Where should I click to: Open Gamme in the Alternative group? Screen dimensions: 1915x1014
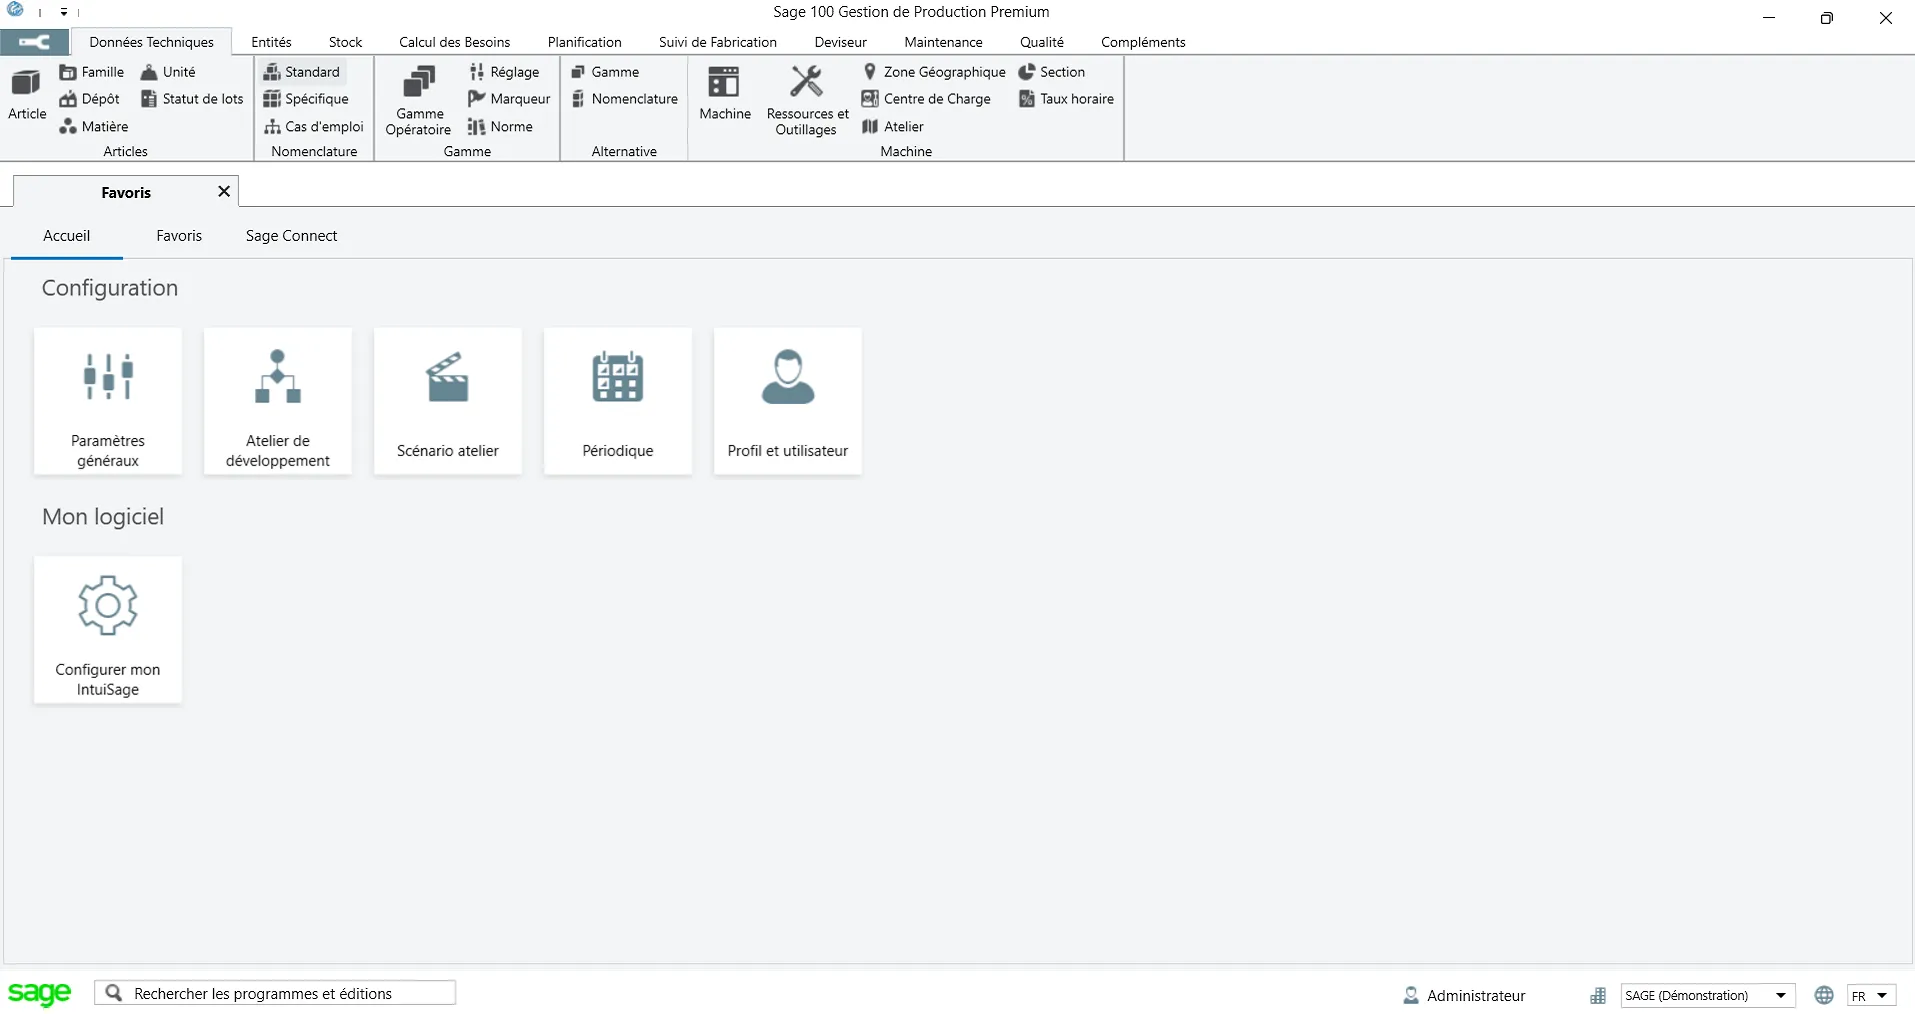(605, 72)
